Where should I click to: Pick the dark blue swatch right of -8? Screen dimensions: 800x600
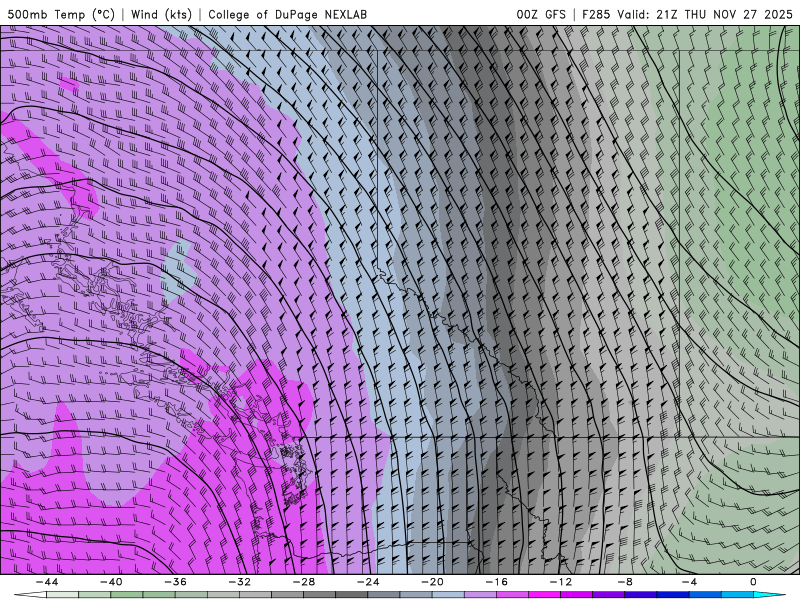point(641,594)
